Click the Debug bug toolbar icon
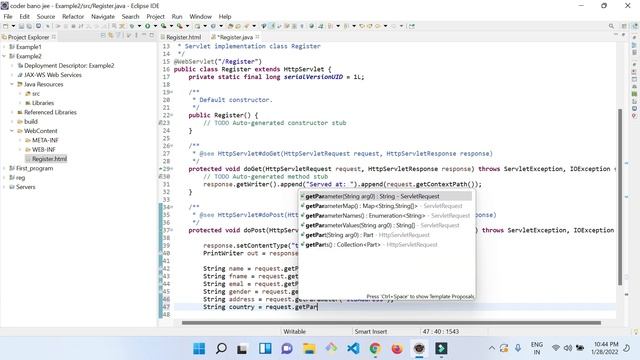 coord(132,26)
